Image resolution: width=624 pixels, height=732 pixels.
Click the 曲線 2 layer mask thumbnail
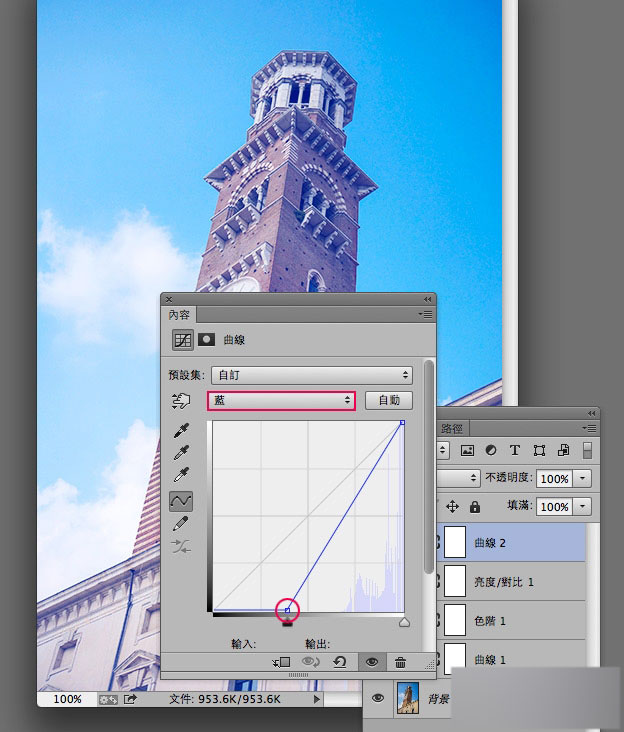point(455,542)
